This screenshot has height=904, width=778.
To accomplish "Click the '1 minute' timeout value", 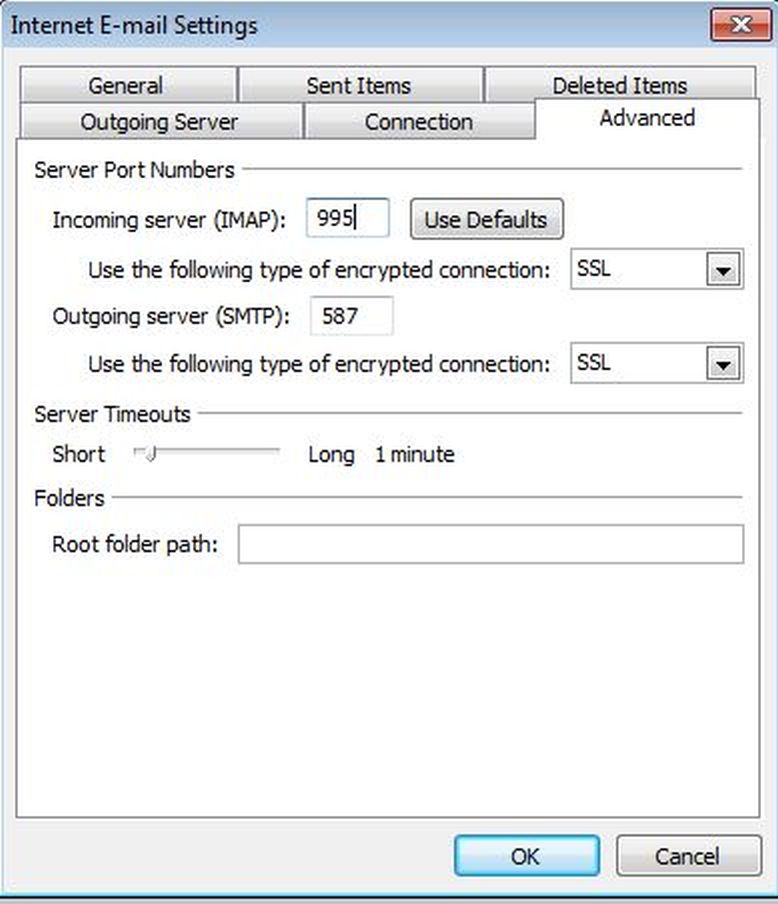I will click(415, 454).
